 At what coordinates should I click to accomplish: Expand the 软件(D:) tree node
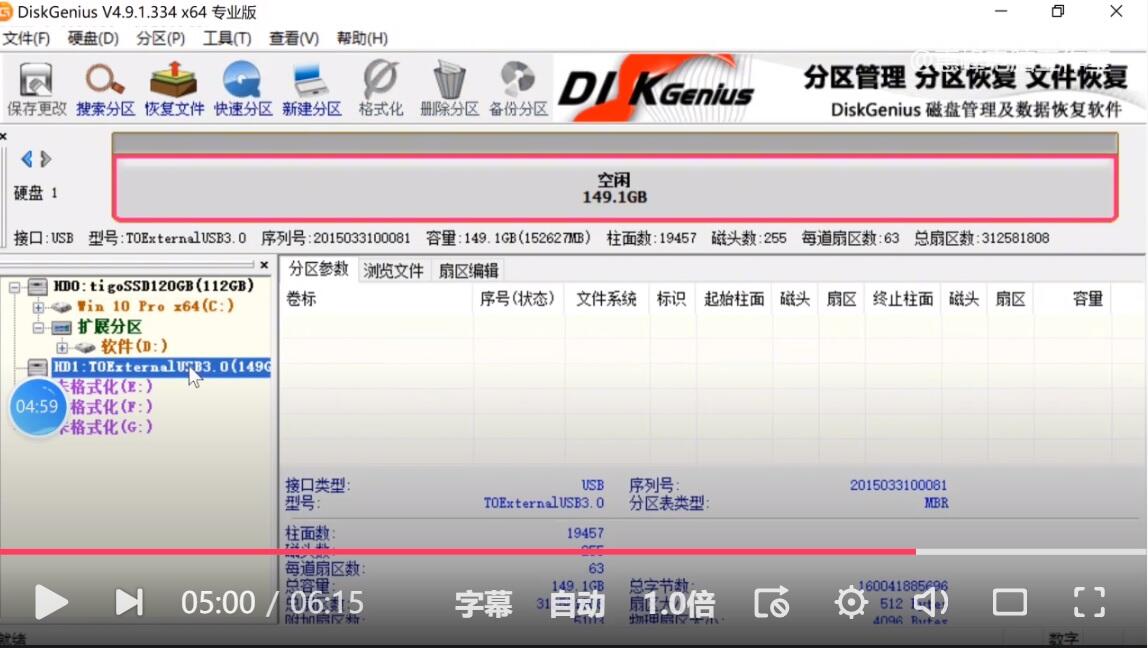pyautogui.click(x=62, y=347)
